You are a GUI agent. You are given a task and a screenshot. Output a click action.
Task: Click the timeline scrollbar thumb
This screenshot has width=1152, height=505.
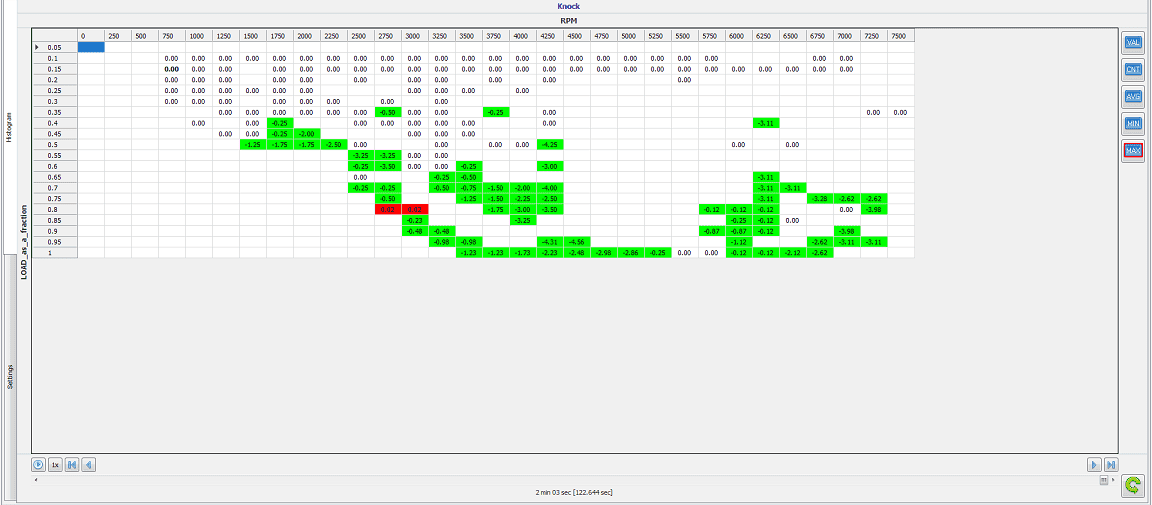[x=1104, y=480]
